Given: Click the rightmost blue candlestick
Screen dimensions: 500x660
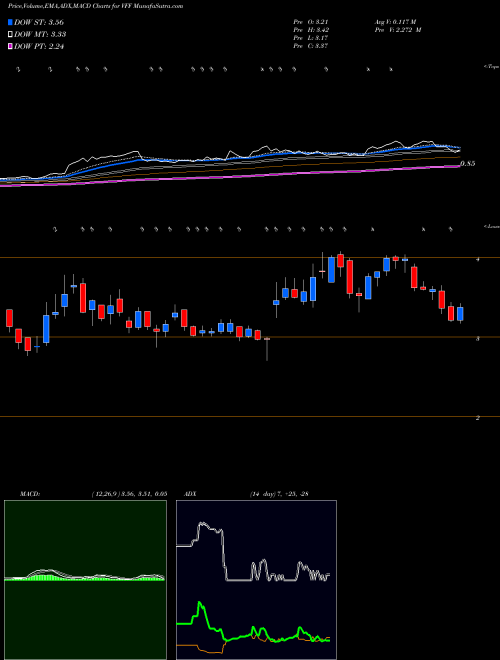Looking at the screenshot, I should [460, 314].
